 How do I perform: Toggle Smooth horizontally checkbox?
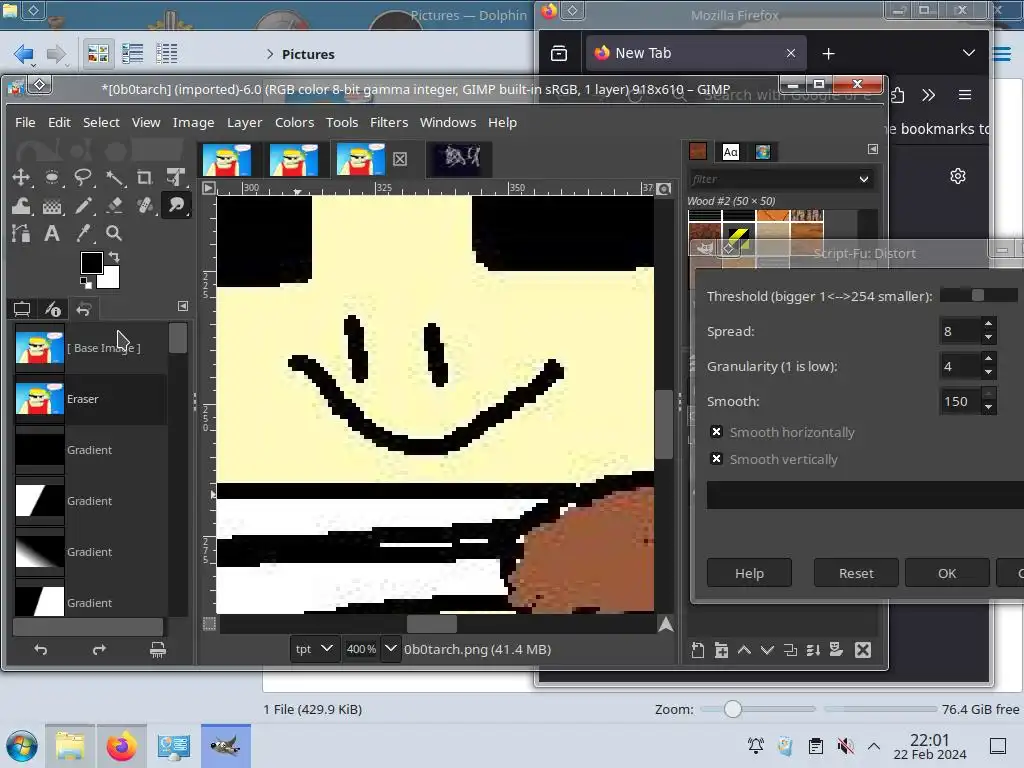pos(716,432)
